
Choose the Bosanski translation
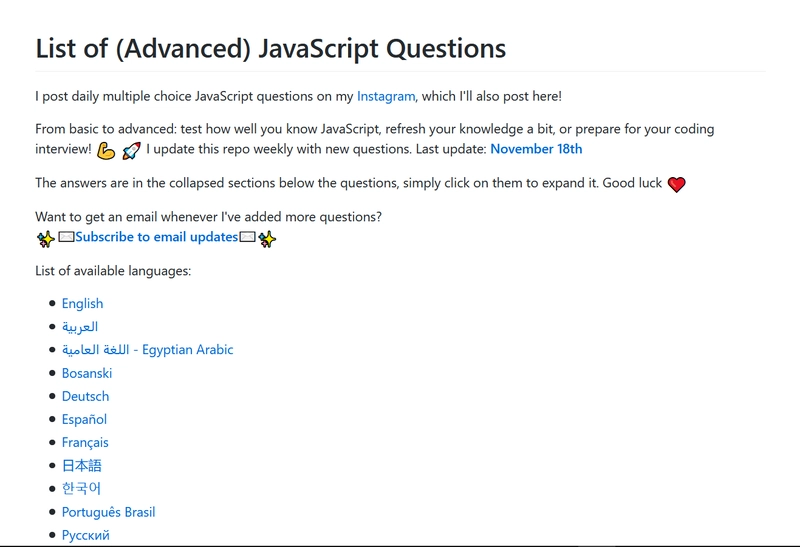pyautogui.click(x=87, y=373)
